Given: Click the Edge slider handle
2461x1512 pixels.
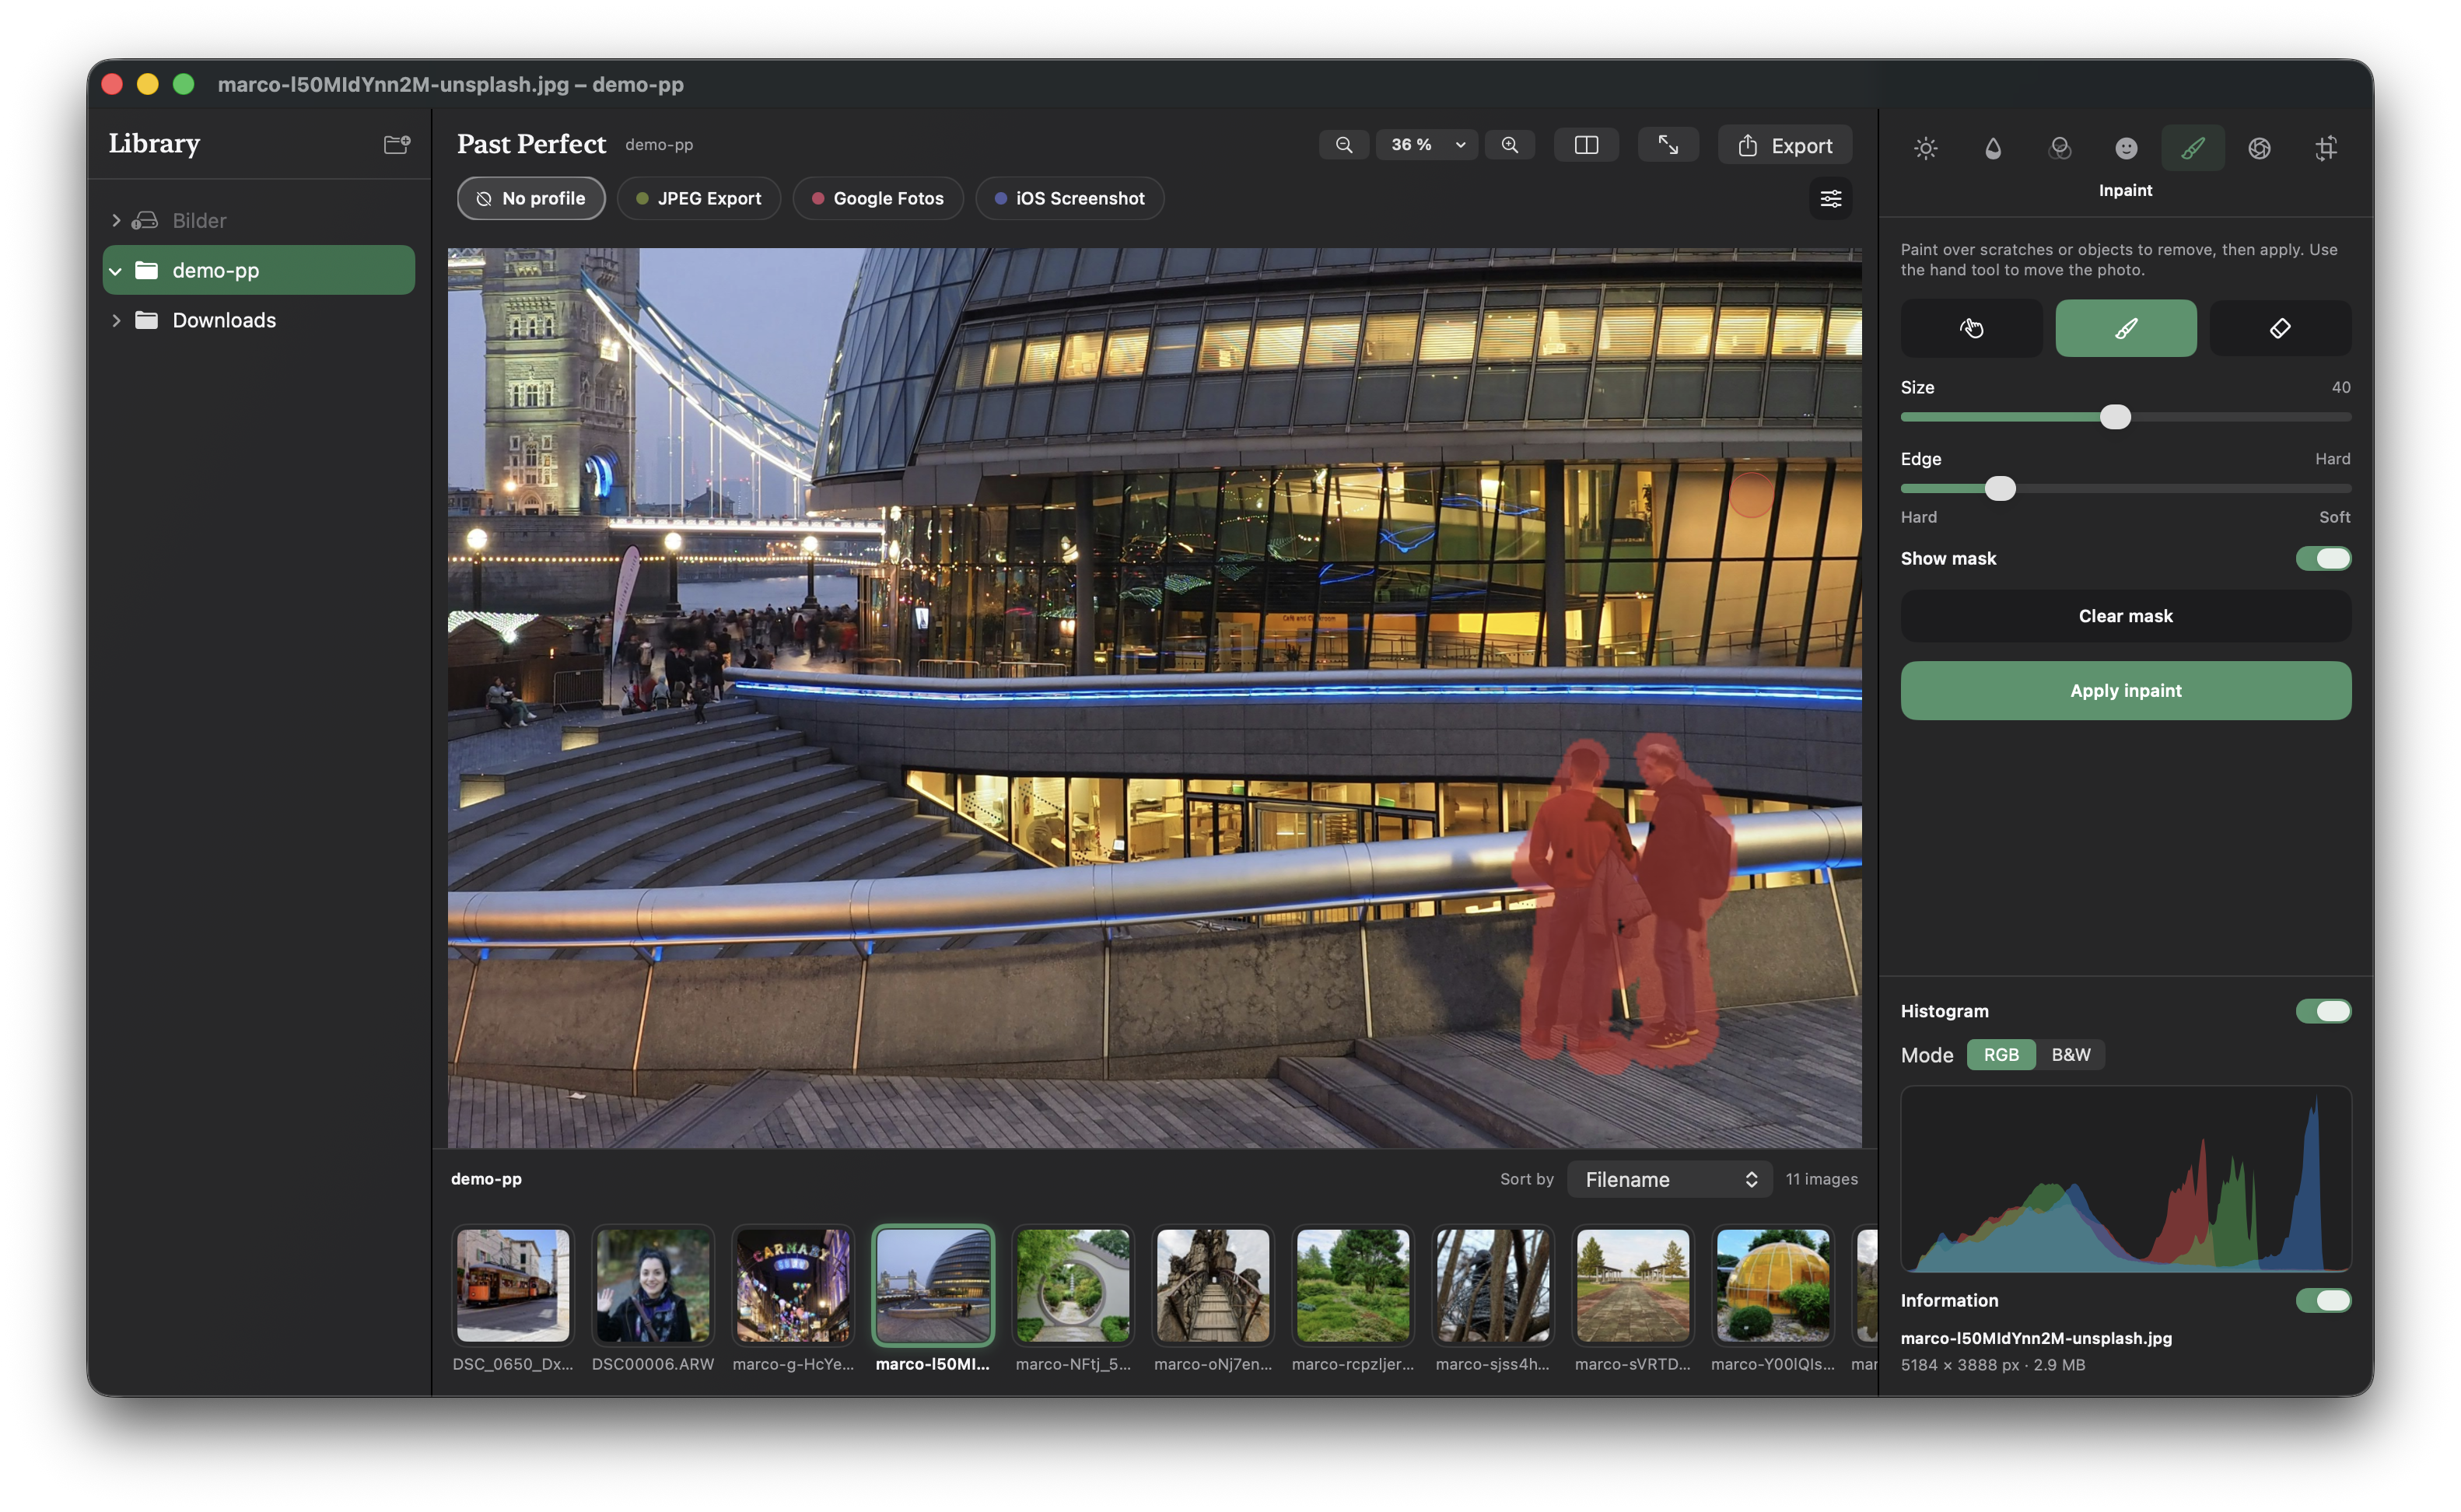Looking at the screenshot, I should click(x=2000, y=489).
